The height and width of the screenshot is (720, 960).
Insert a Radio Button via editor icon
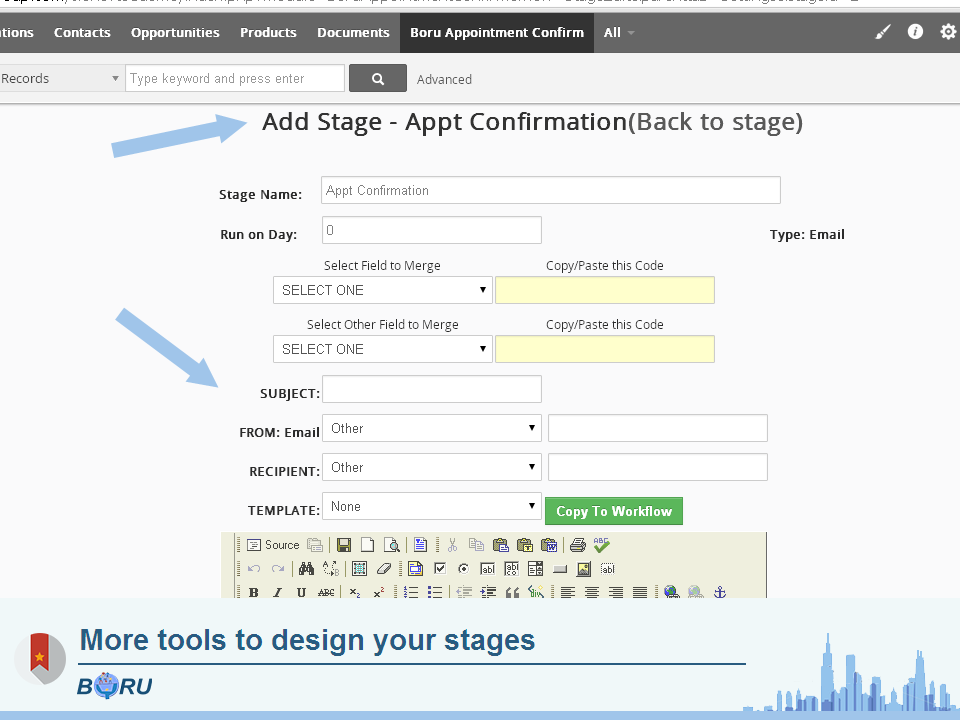tap(463, 569)
